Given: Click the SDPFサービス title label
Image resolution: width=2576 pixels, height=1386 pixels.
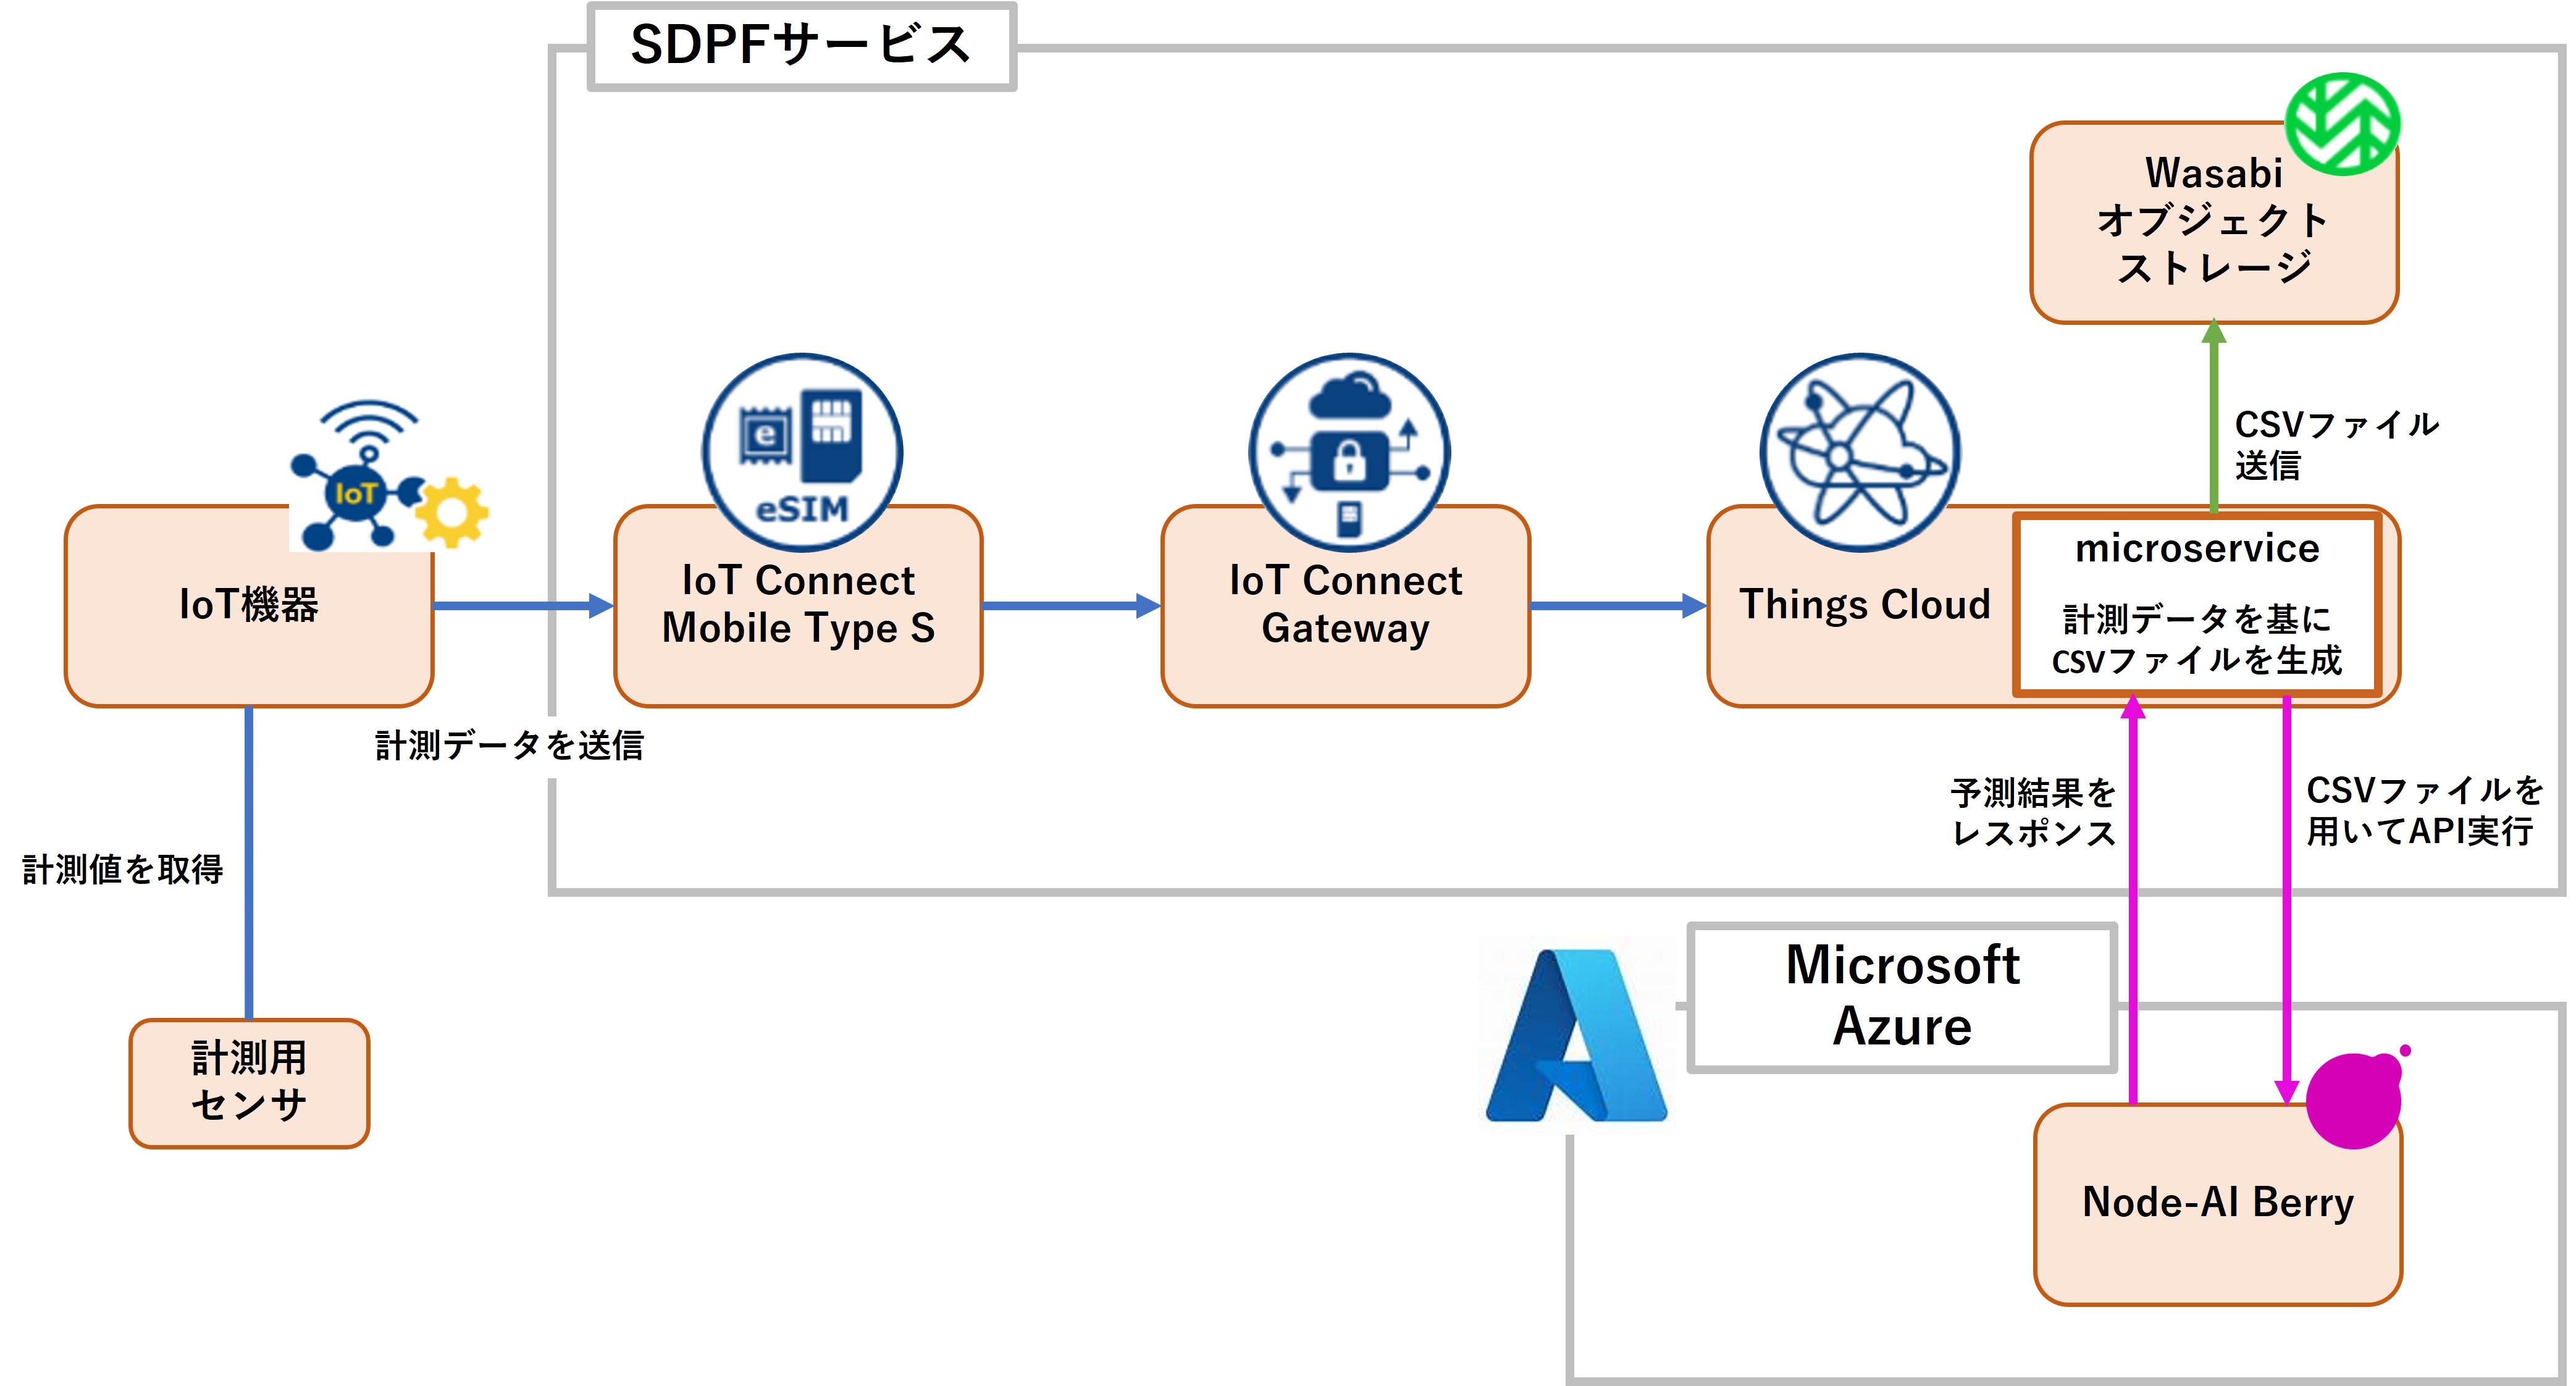Looking at the screenshot, I should tap(801, 46).
